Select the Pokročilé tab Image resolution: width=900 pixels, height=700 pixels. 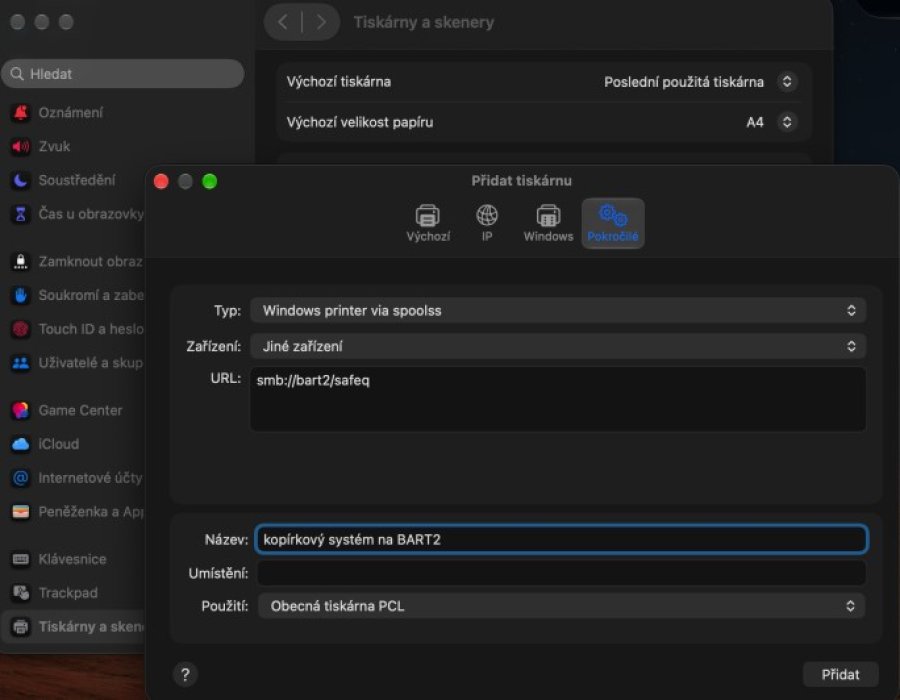tap(613, 223)
